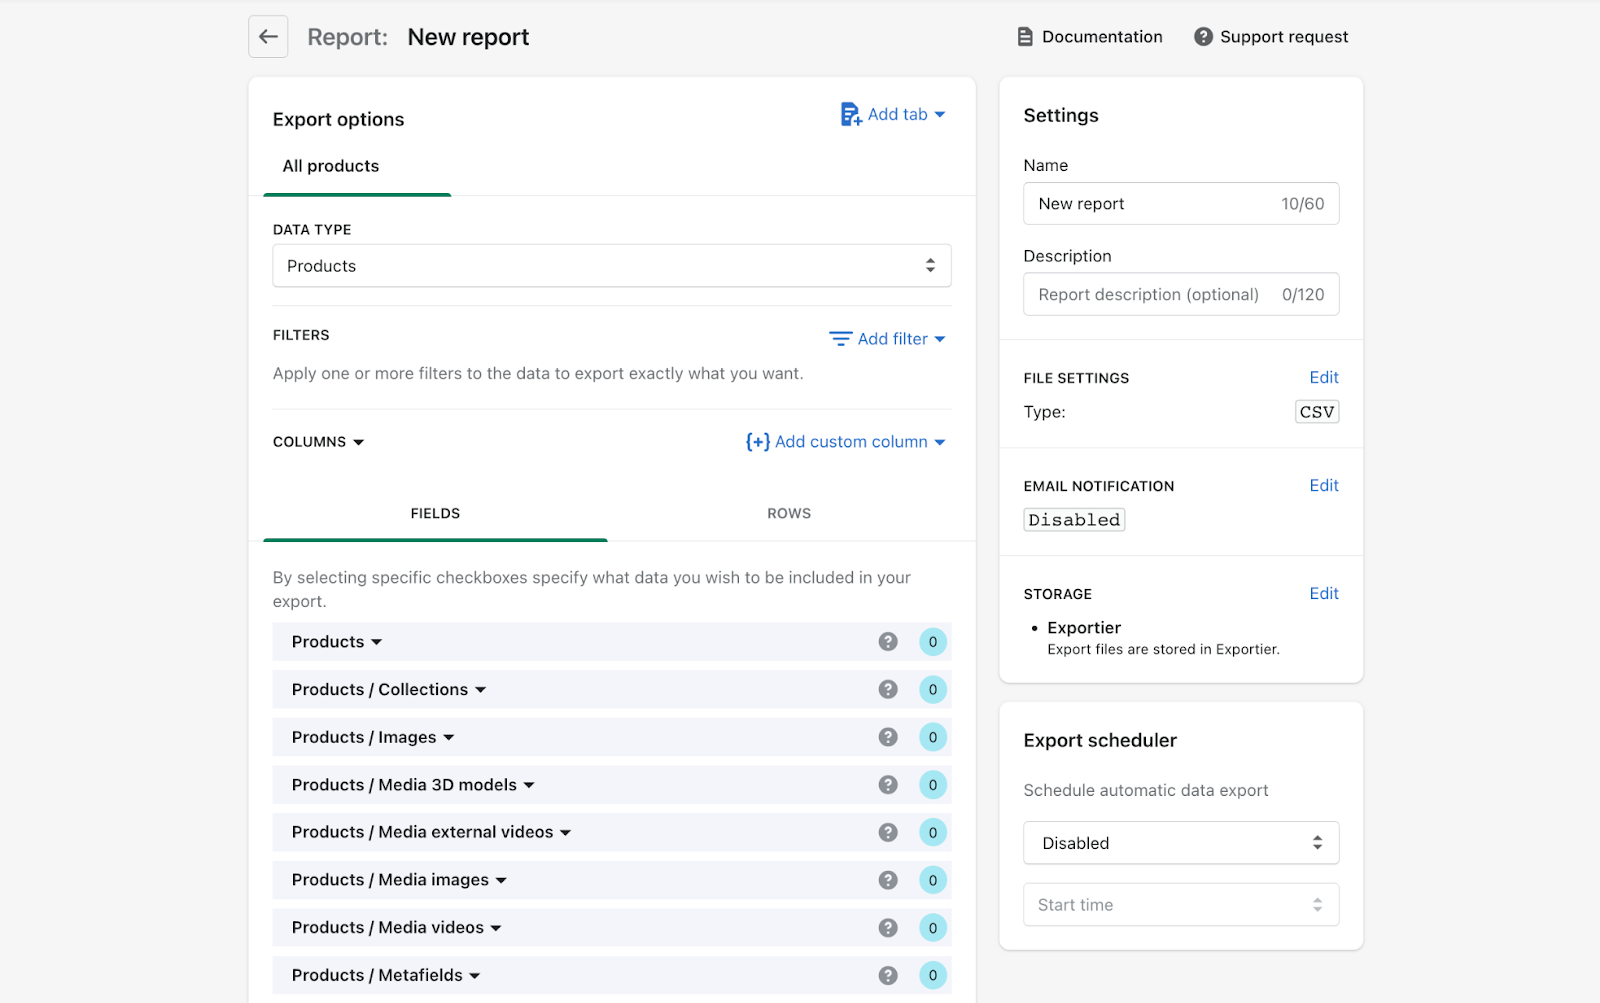Screen dimensions: 1600x1003
Task: Select the All products tab
Action: (x=331, y=166)
